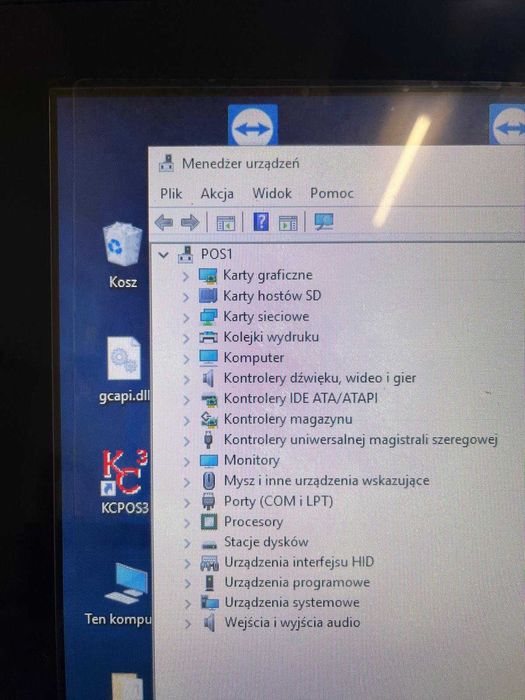Expand Kontrolery magazynu arrow
525x700 pixels.
[187, 421]
